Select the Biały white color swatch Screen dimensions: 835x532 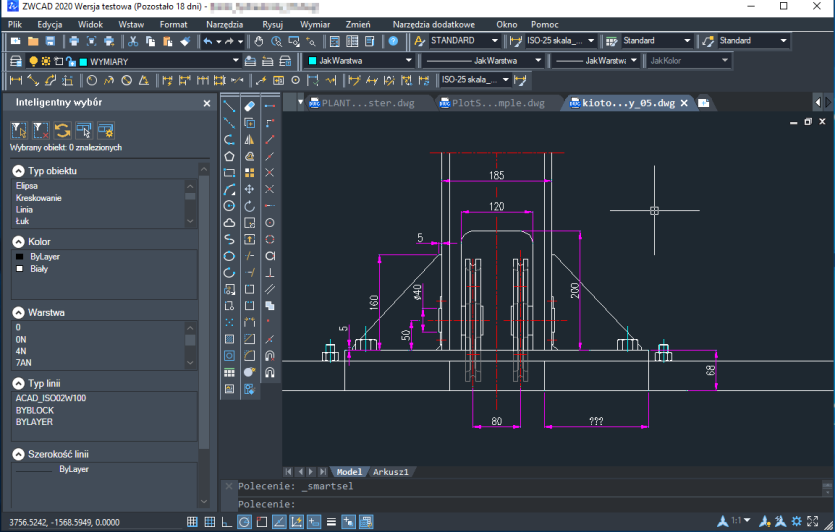click(20, 269)
